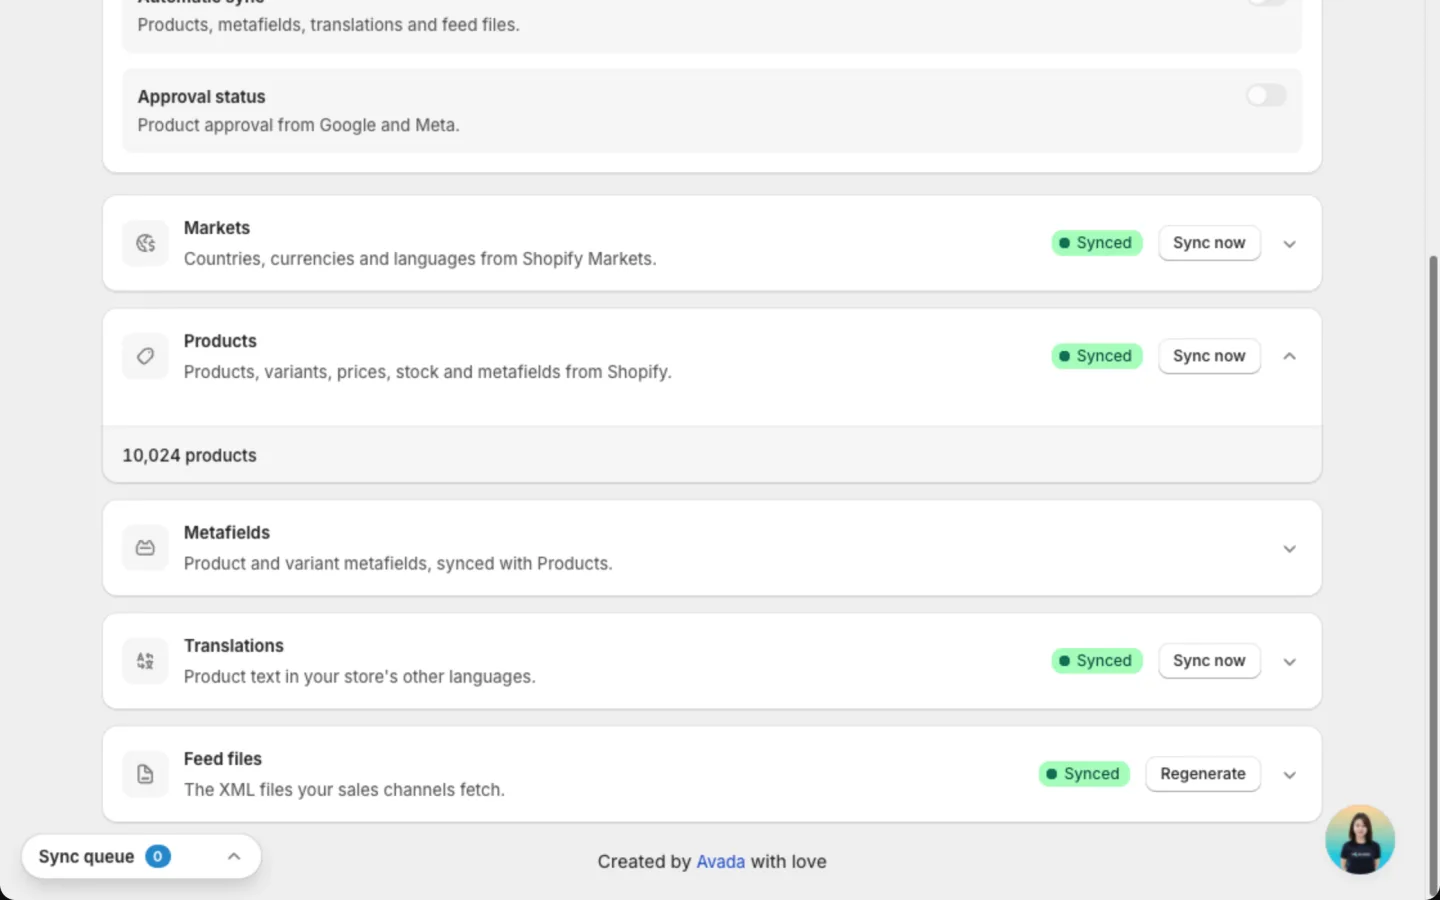This screenshot has height=900, width=1440.
Task: Click 'Product approval from Google and Meta.' text
Action: coord(298,125)
